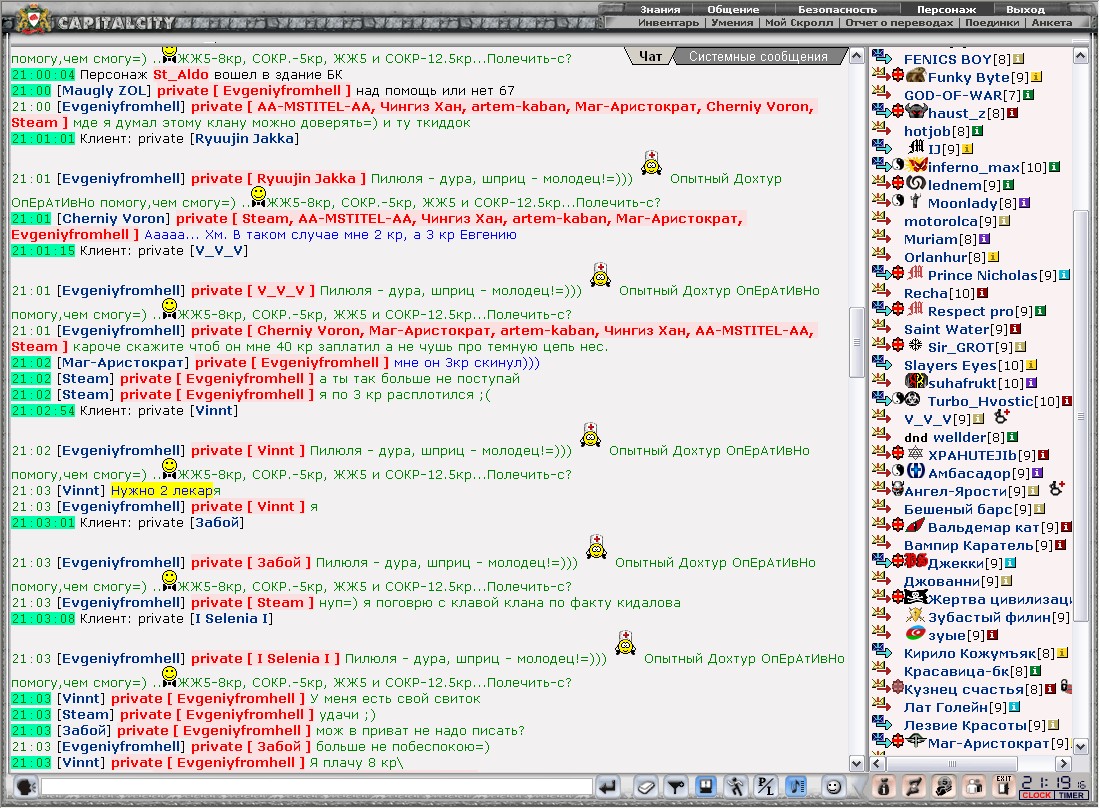Open info icon next to Funky Byte[9]
The image size is (1100, 809).
(1036, 77)
